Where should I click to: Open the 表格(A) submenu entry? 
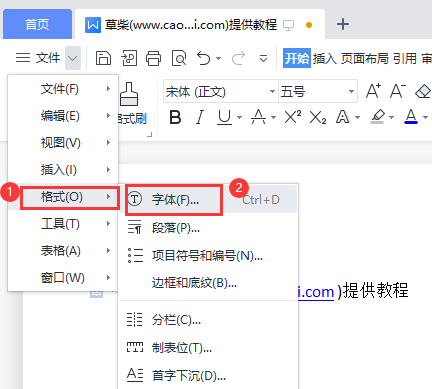pos(63,251)
